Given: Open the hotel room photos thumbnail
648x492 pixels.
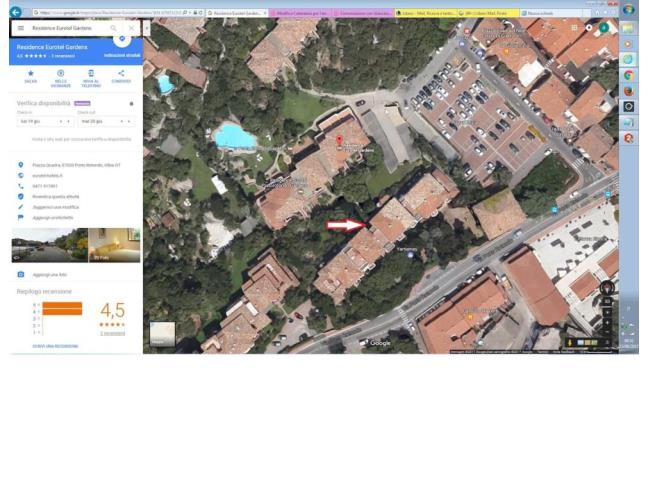Looking at the screenshot, I should [x=114, y=245].
